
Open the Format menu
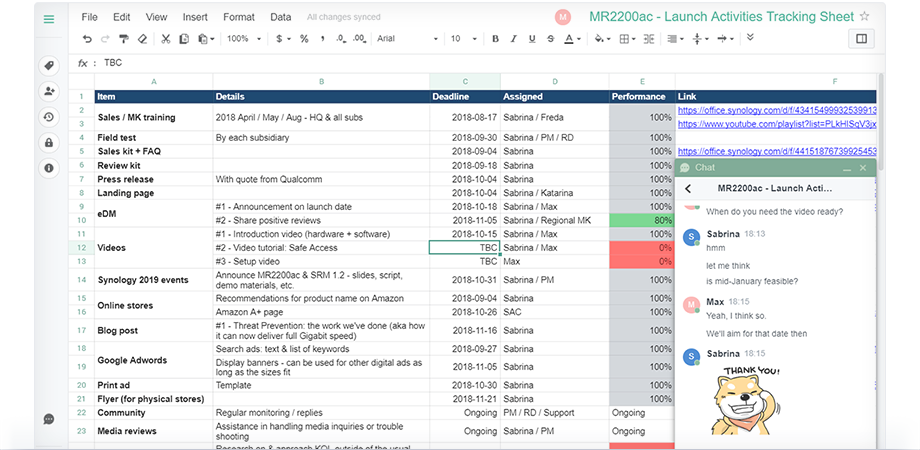[x=239, y=17]
